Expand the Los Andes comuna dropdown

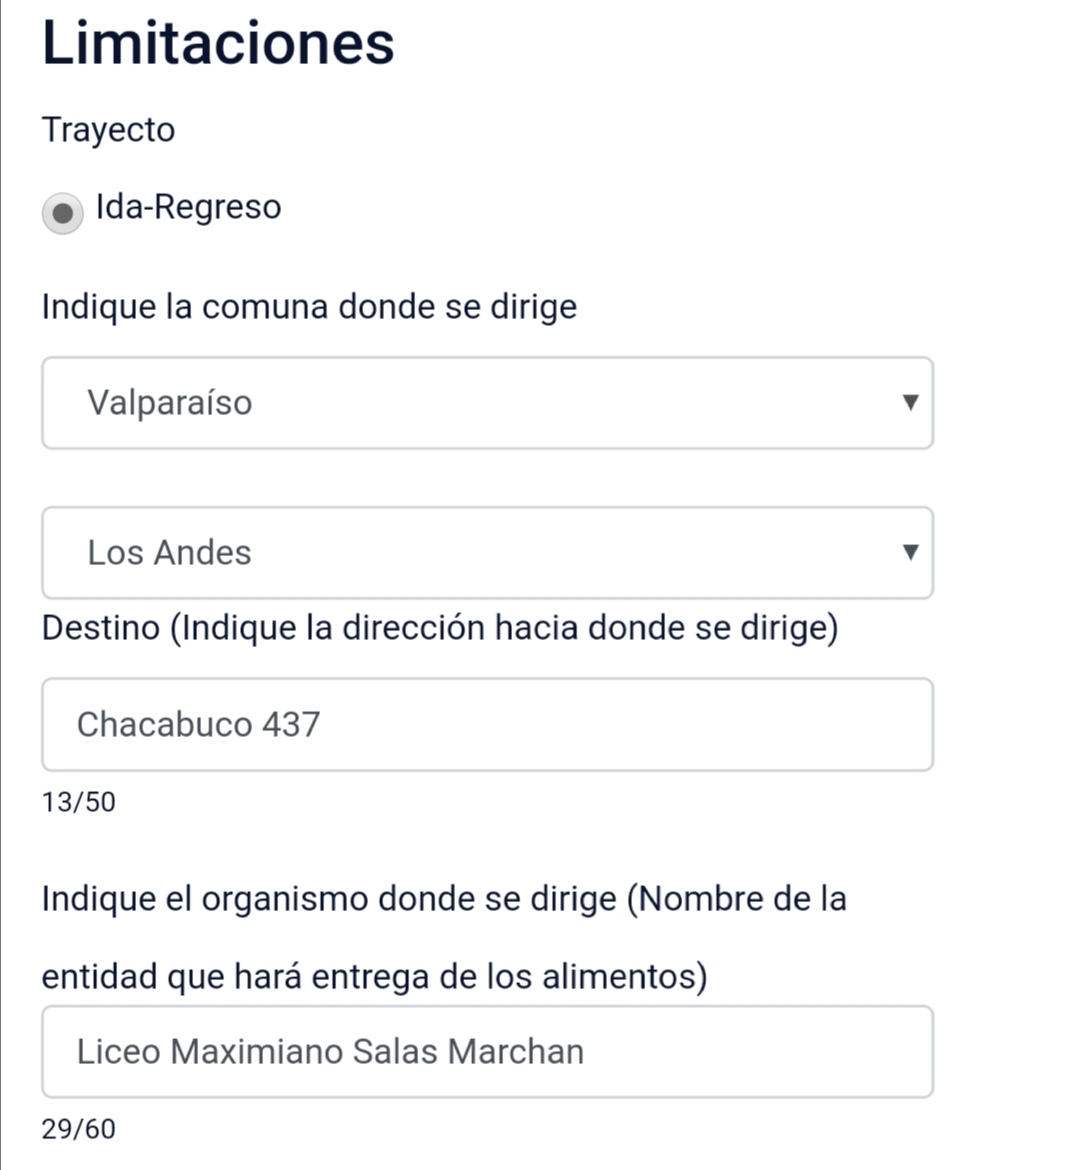click(487, 553)
